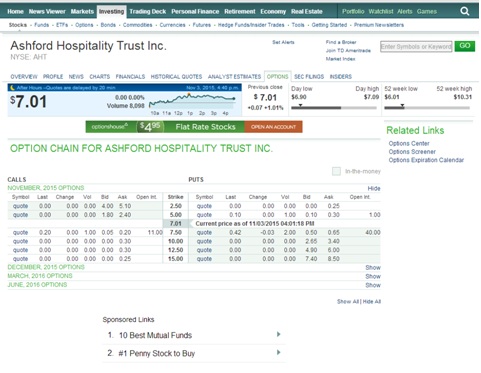Open the Historical Quotes tab
Image resolution: width=481 pixels, height=373 pixels.
176,77
